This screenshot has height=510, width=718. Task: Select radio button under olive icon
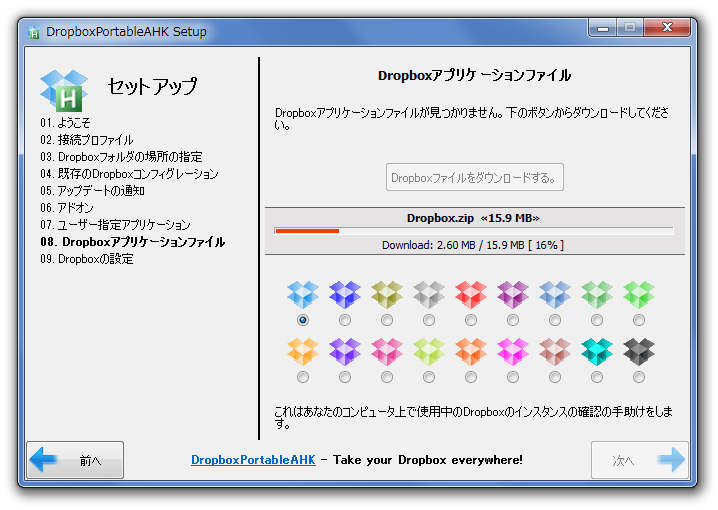click(x=387, y=320)
